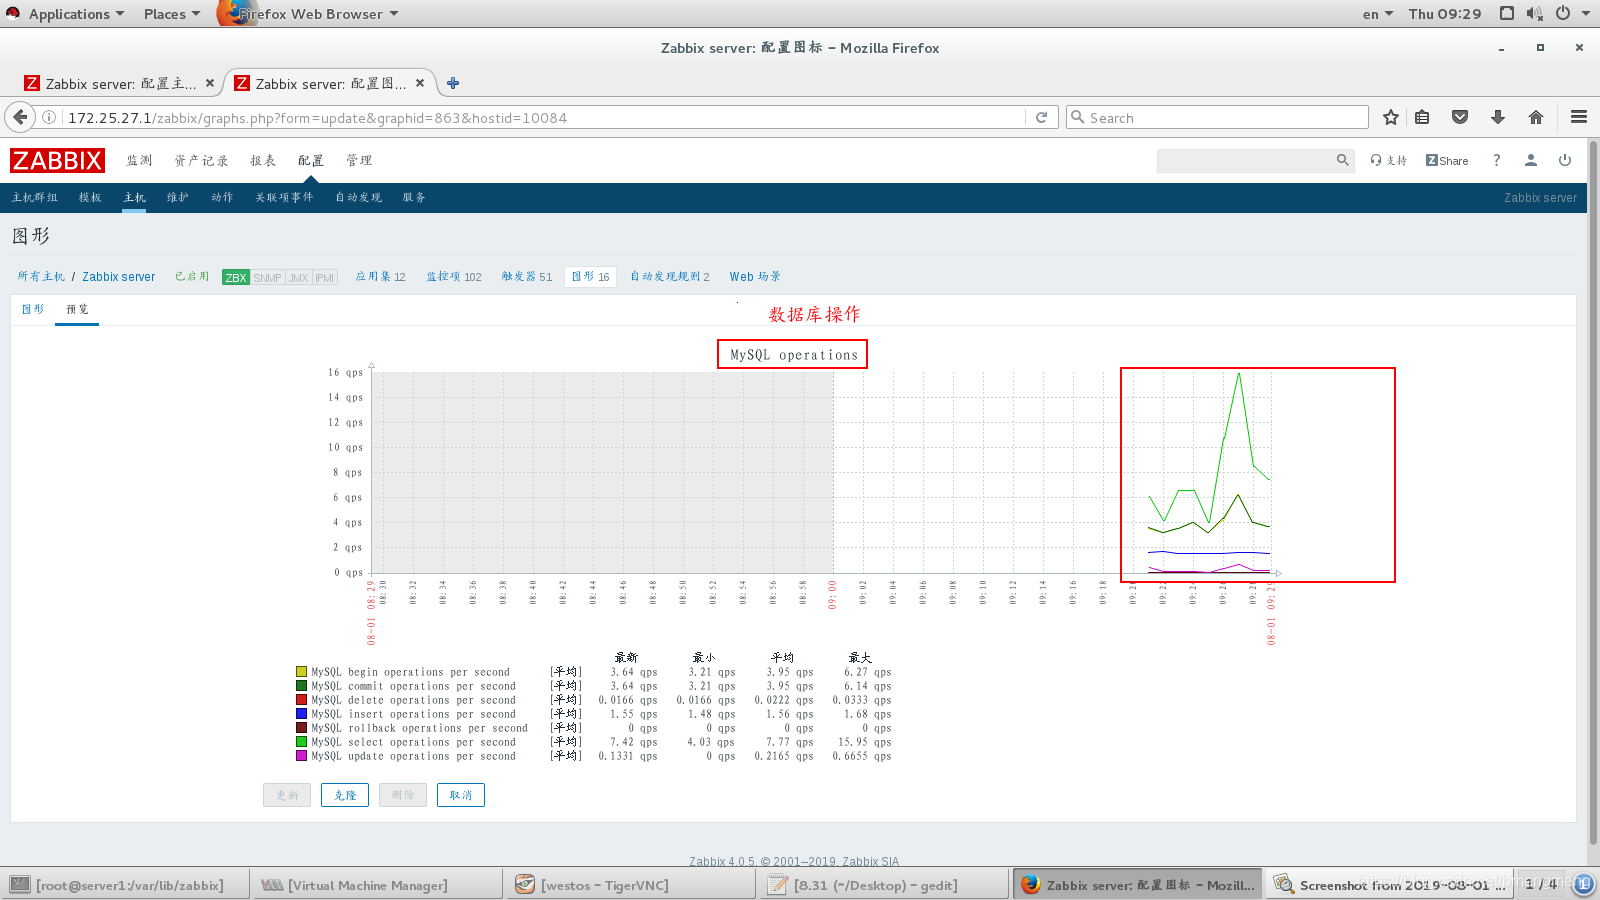Open the Firefox hamburger menu
1600x900 pixels.
1579,117
